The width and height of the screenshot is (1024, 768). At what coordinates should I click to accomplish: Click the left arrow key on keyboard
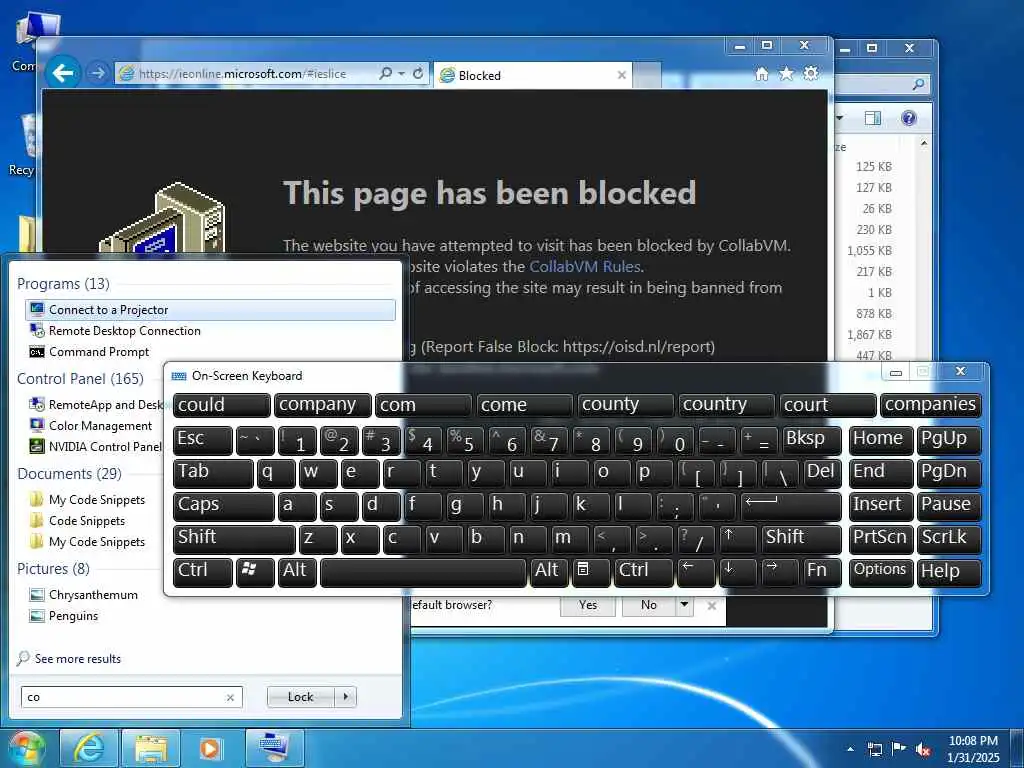696,571
